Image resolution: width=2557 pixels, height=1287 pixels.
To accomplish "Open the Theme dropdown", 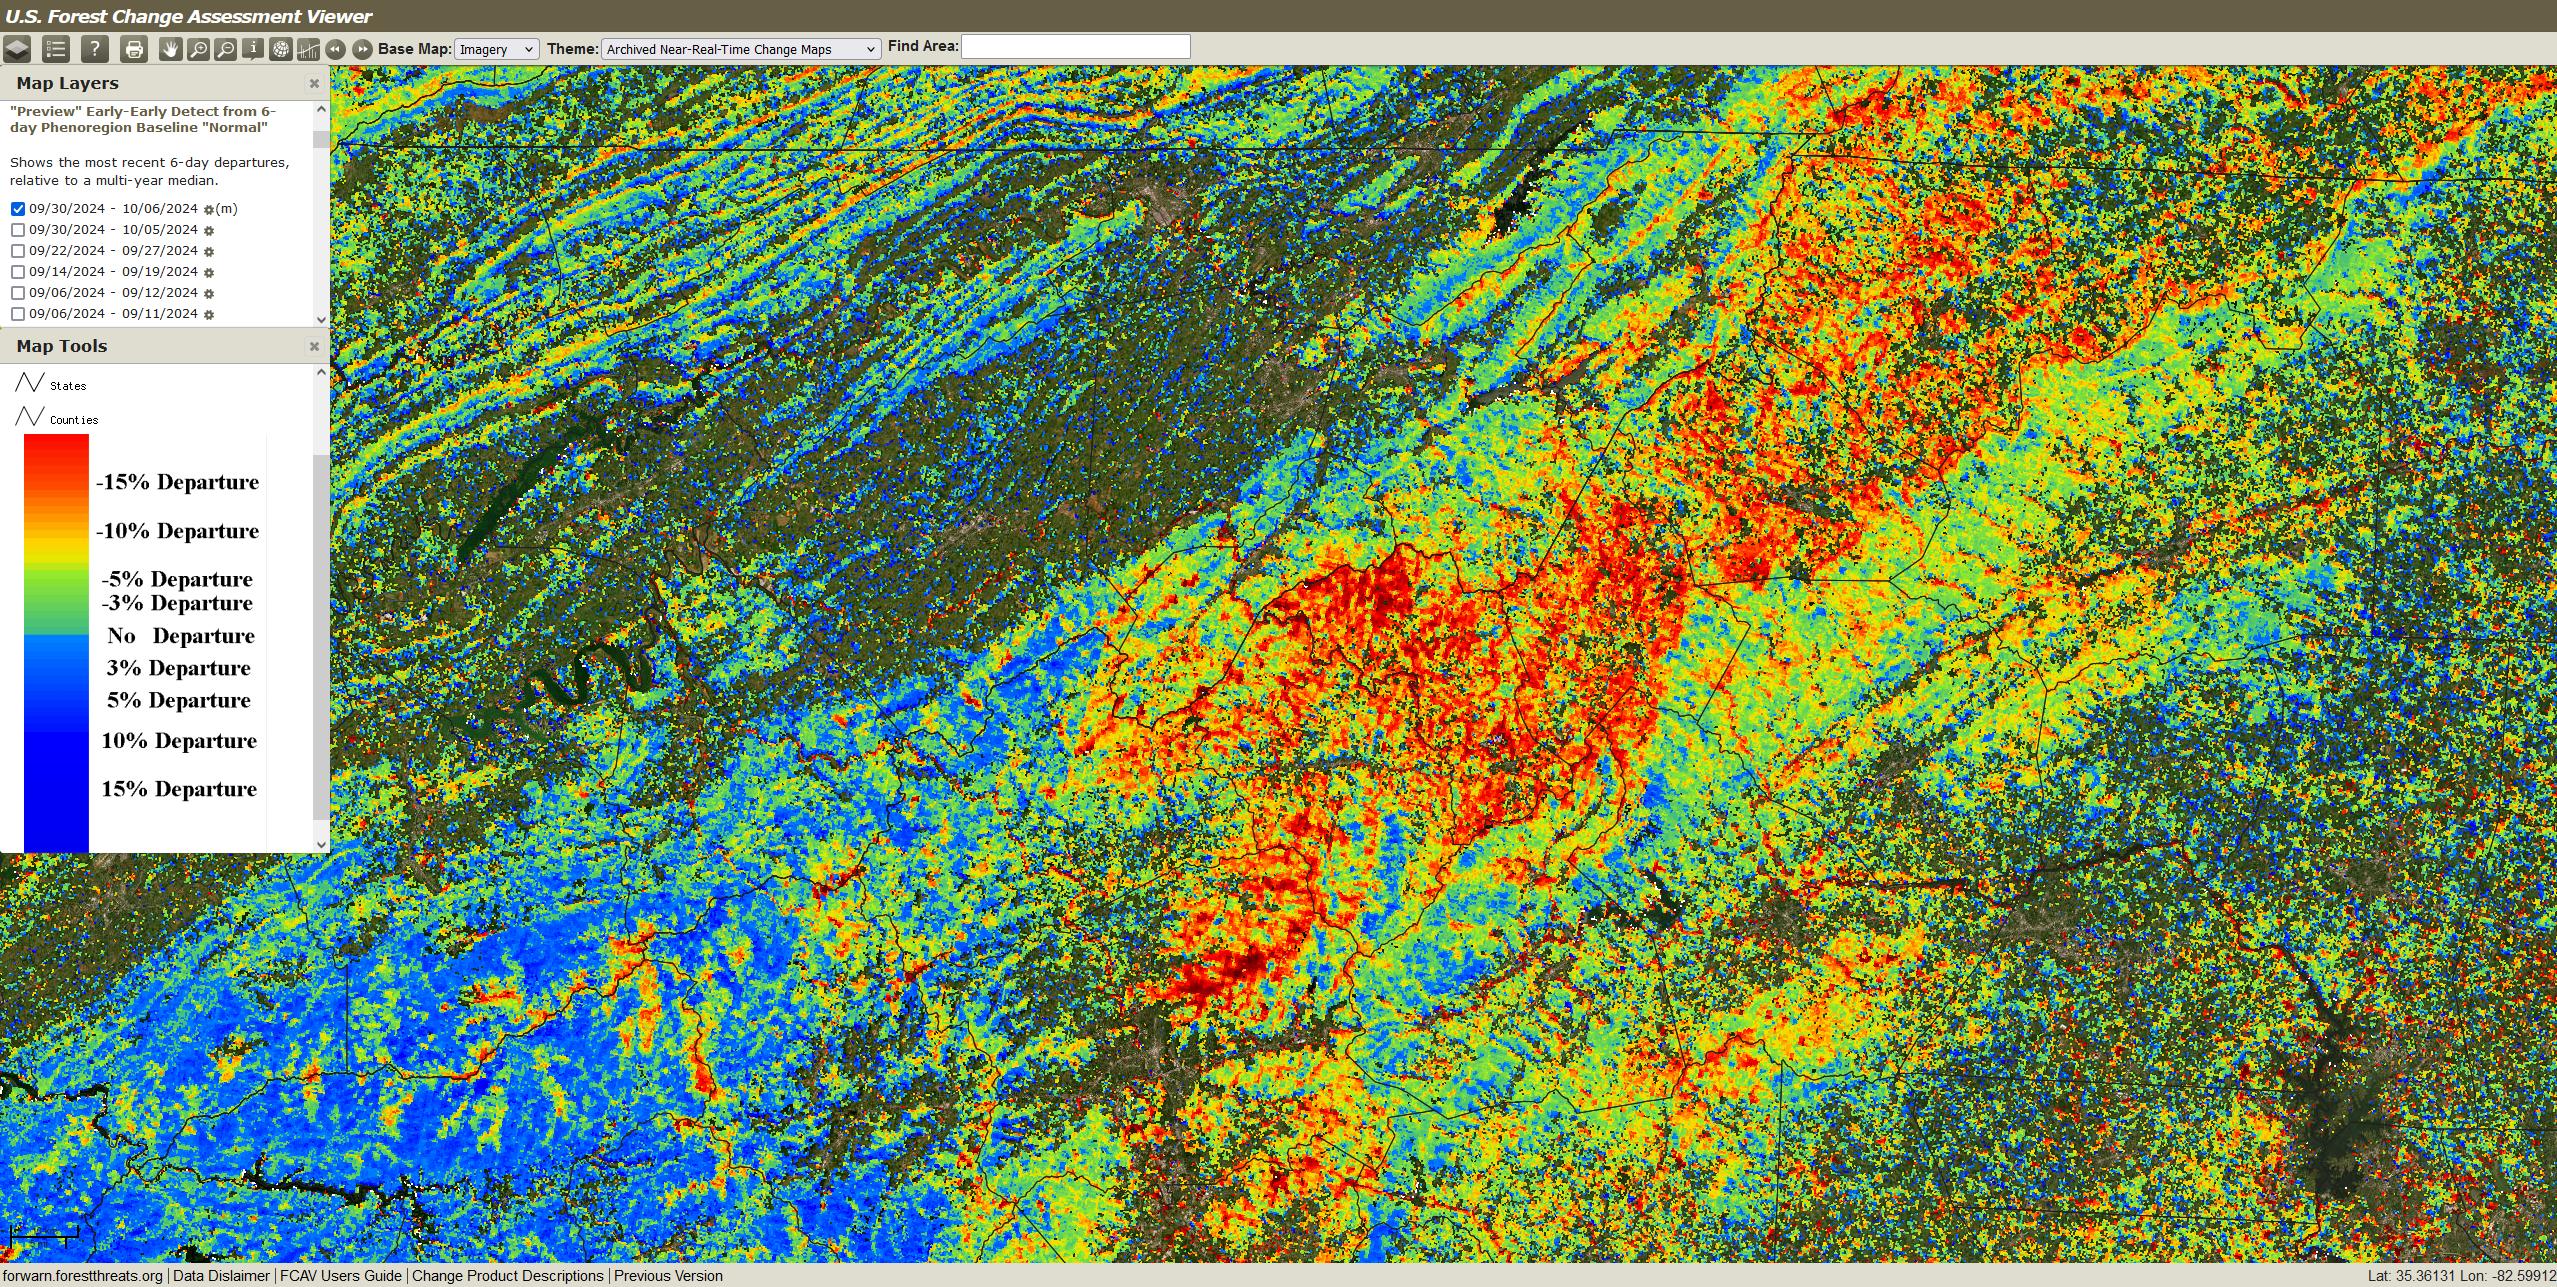I will (740, 49).
